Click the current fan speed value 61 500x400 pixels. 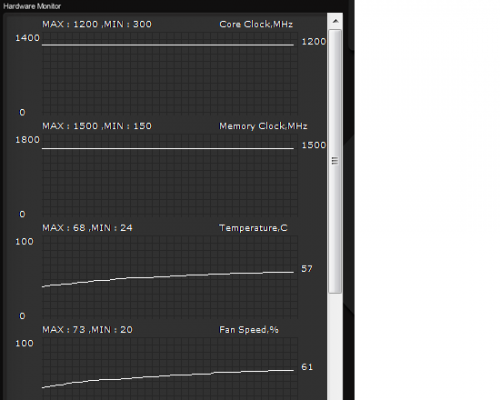pyautogui.click(x=307, y=367)
